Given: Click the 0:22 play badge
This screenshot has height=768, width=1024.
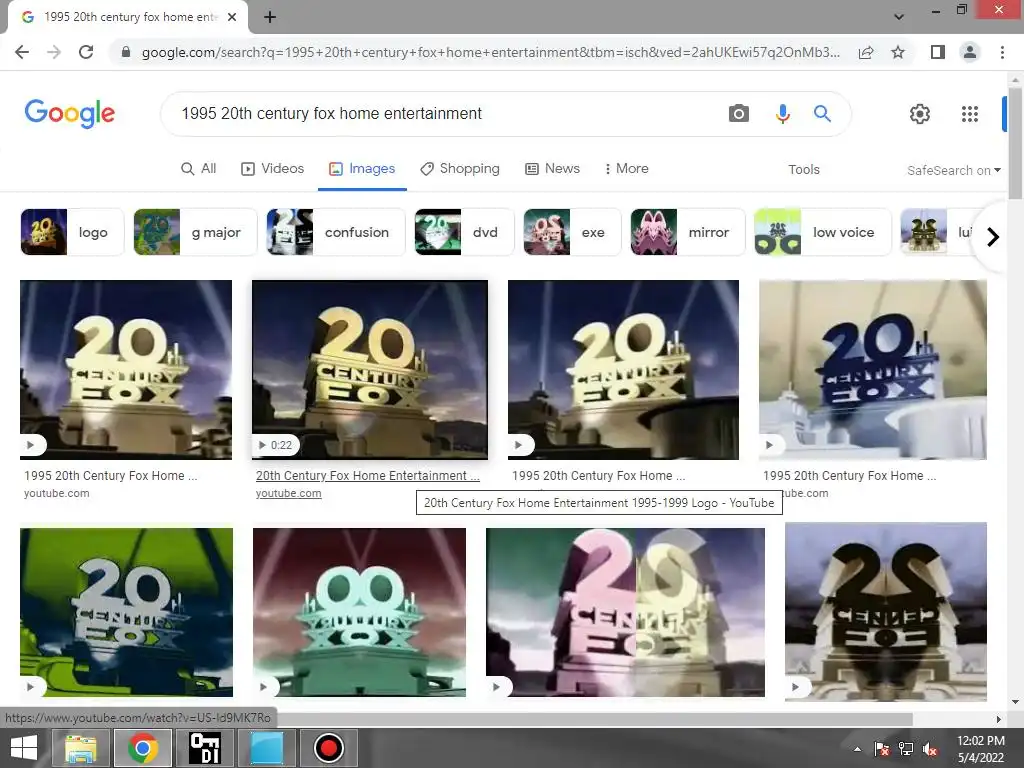Looking at the screenshot, I should [x=276, y=445].
